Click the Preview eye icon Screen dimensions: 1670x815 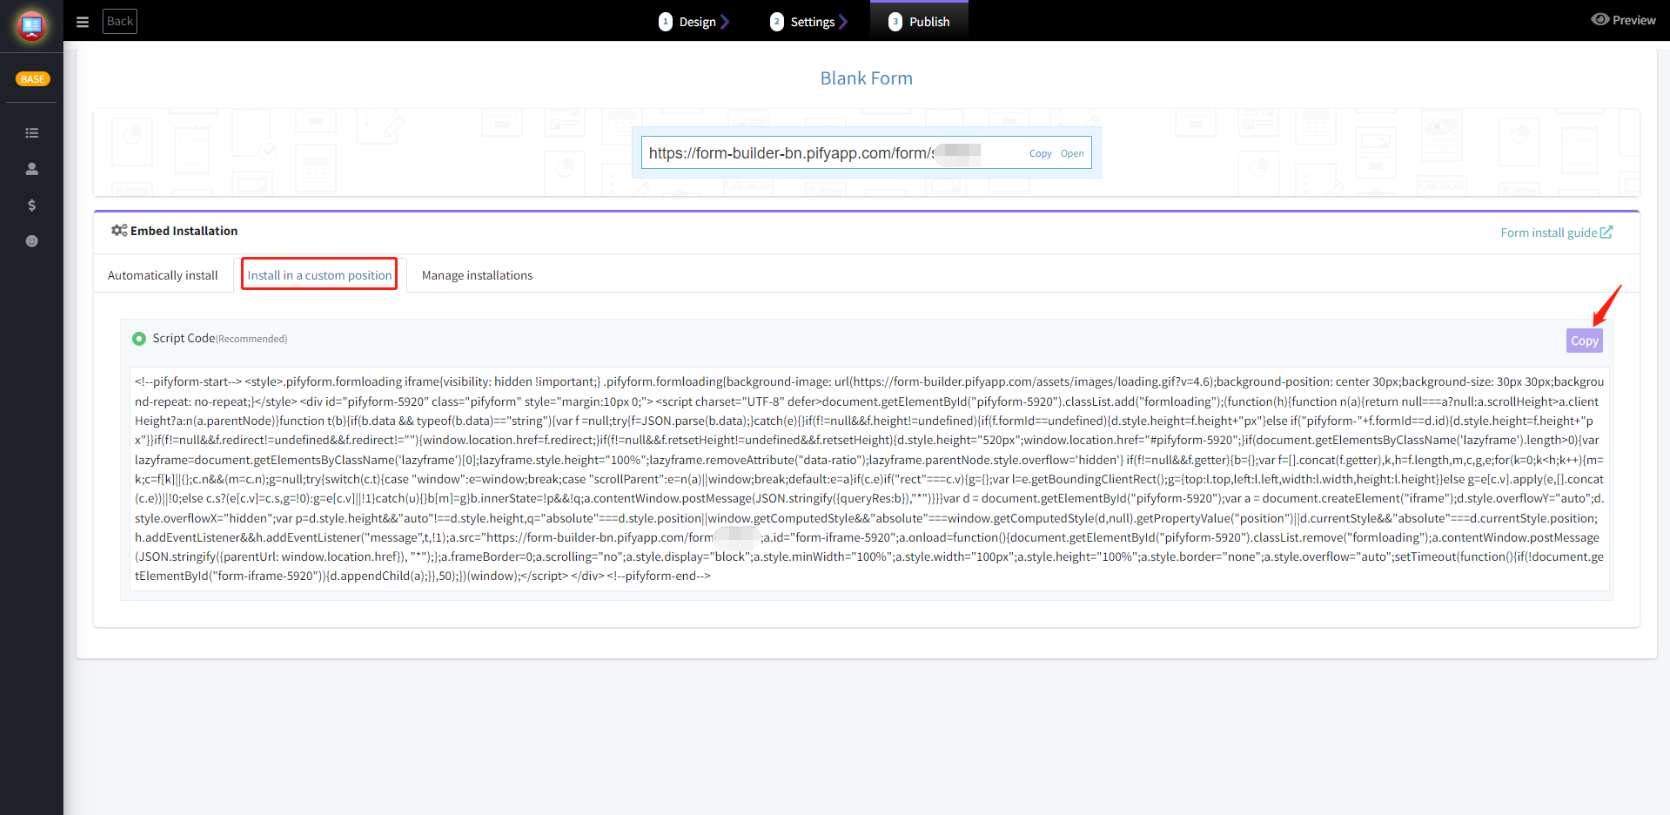1600,20
